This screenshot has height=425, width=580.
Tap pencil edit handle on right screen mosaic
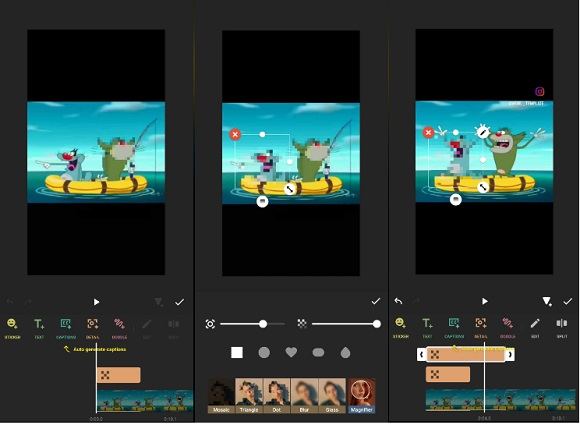tap(482, 132)
